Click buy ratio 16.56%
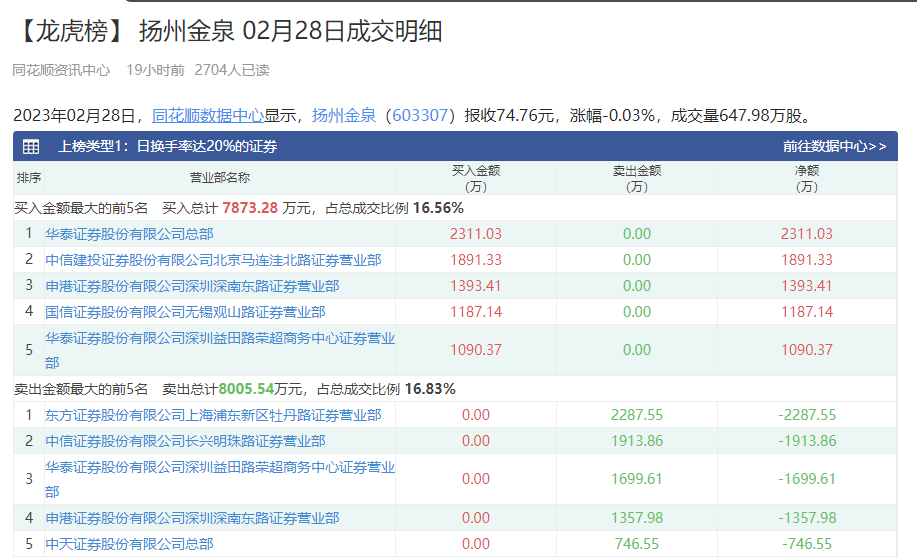Image resolution: width=917 pixels, height=558 pixels. tap(438, 208)
